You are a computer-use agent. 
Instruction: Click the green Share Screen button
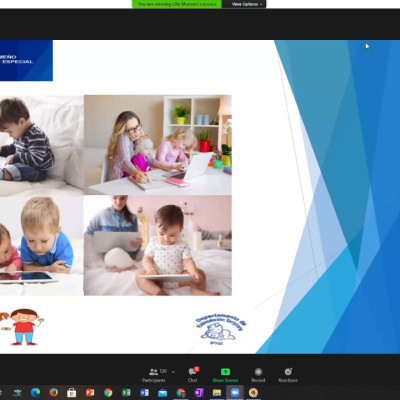point(225,375)
